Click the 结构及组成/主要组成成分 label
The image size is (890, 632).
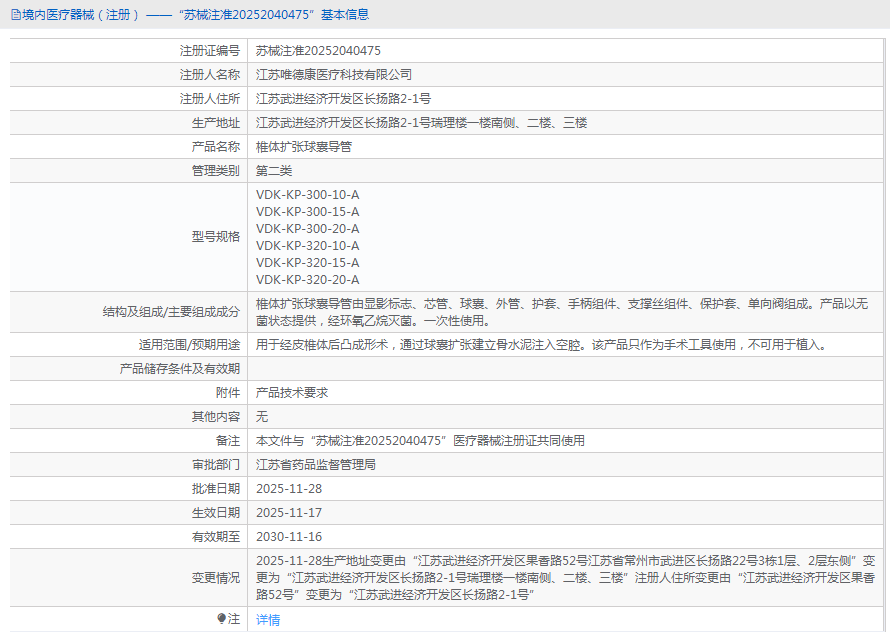coord(171,312)
